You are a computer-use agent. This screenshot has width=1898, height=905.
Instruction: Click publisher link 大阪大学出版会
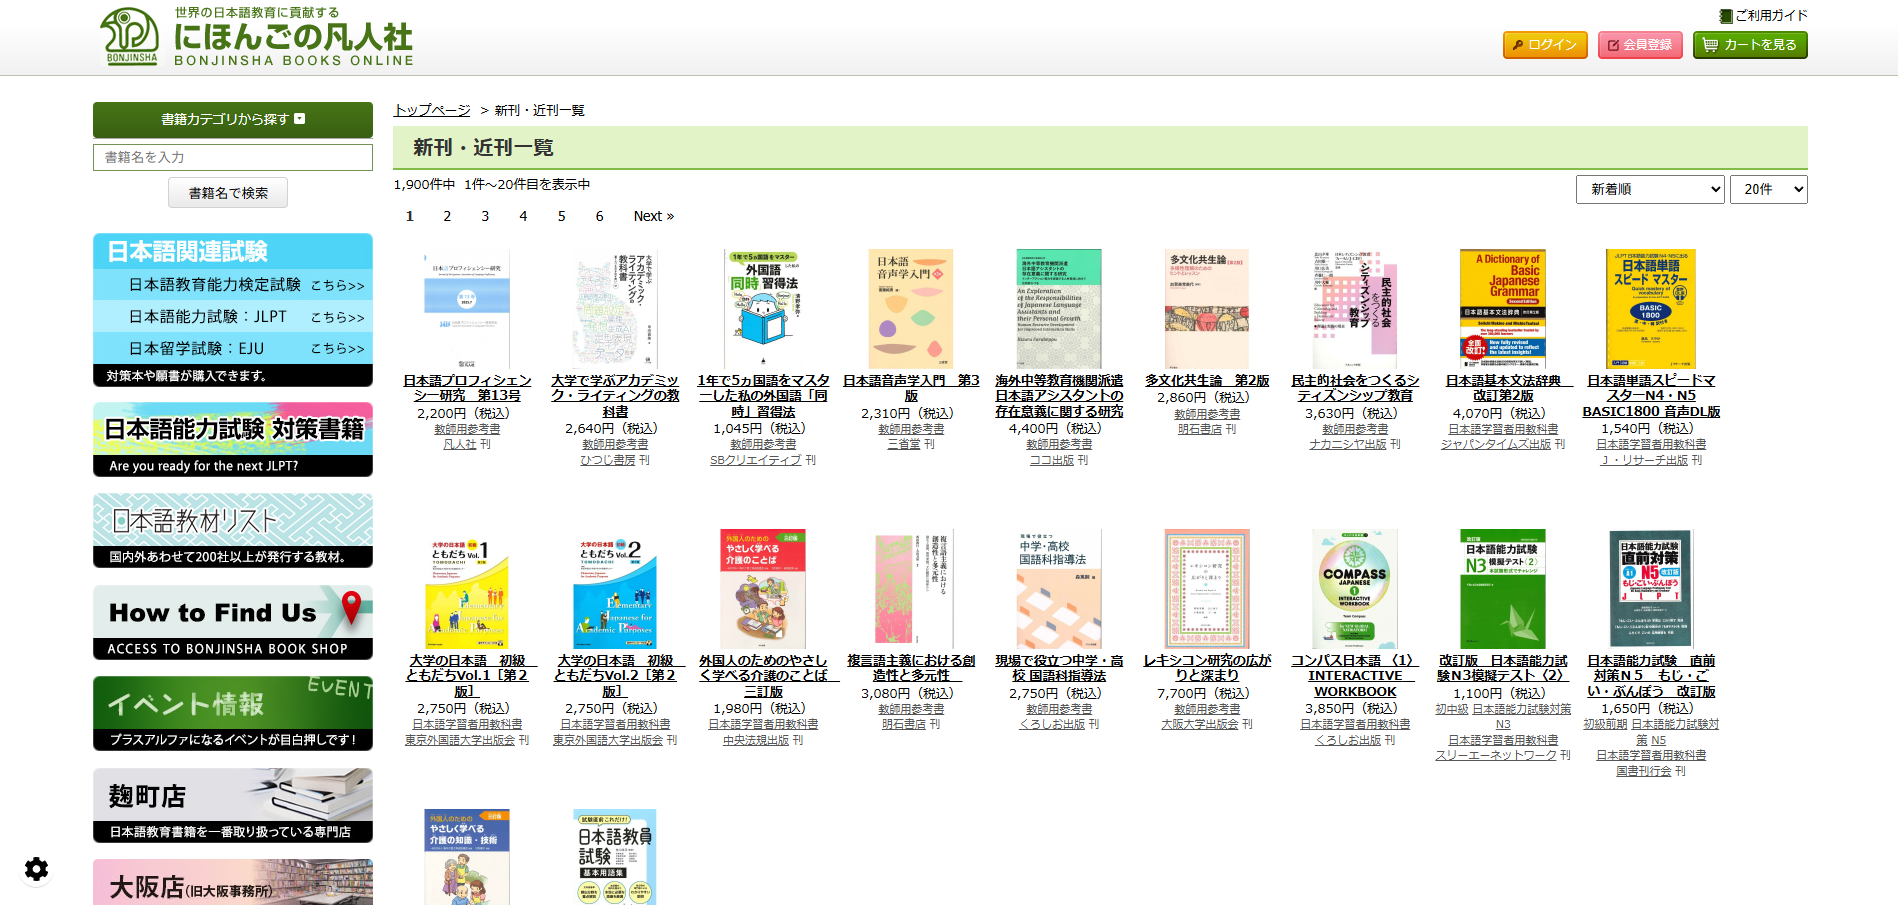pos(1200,724)
